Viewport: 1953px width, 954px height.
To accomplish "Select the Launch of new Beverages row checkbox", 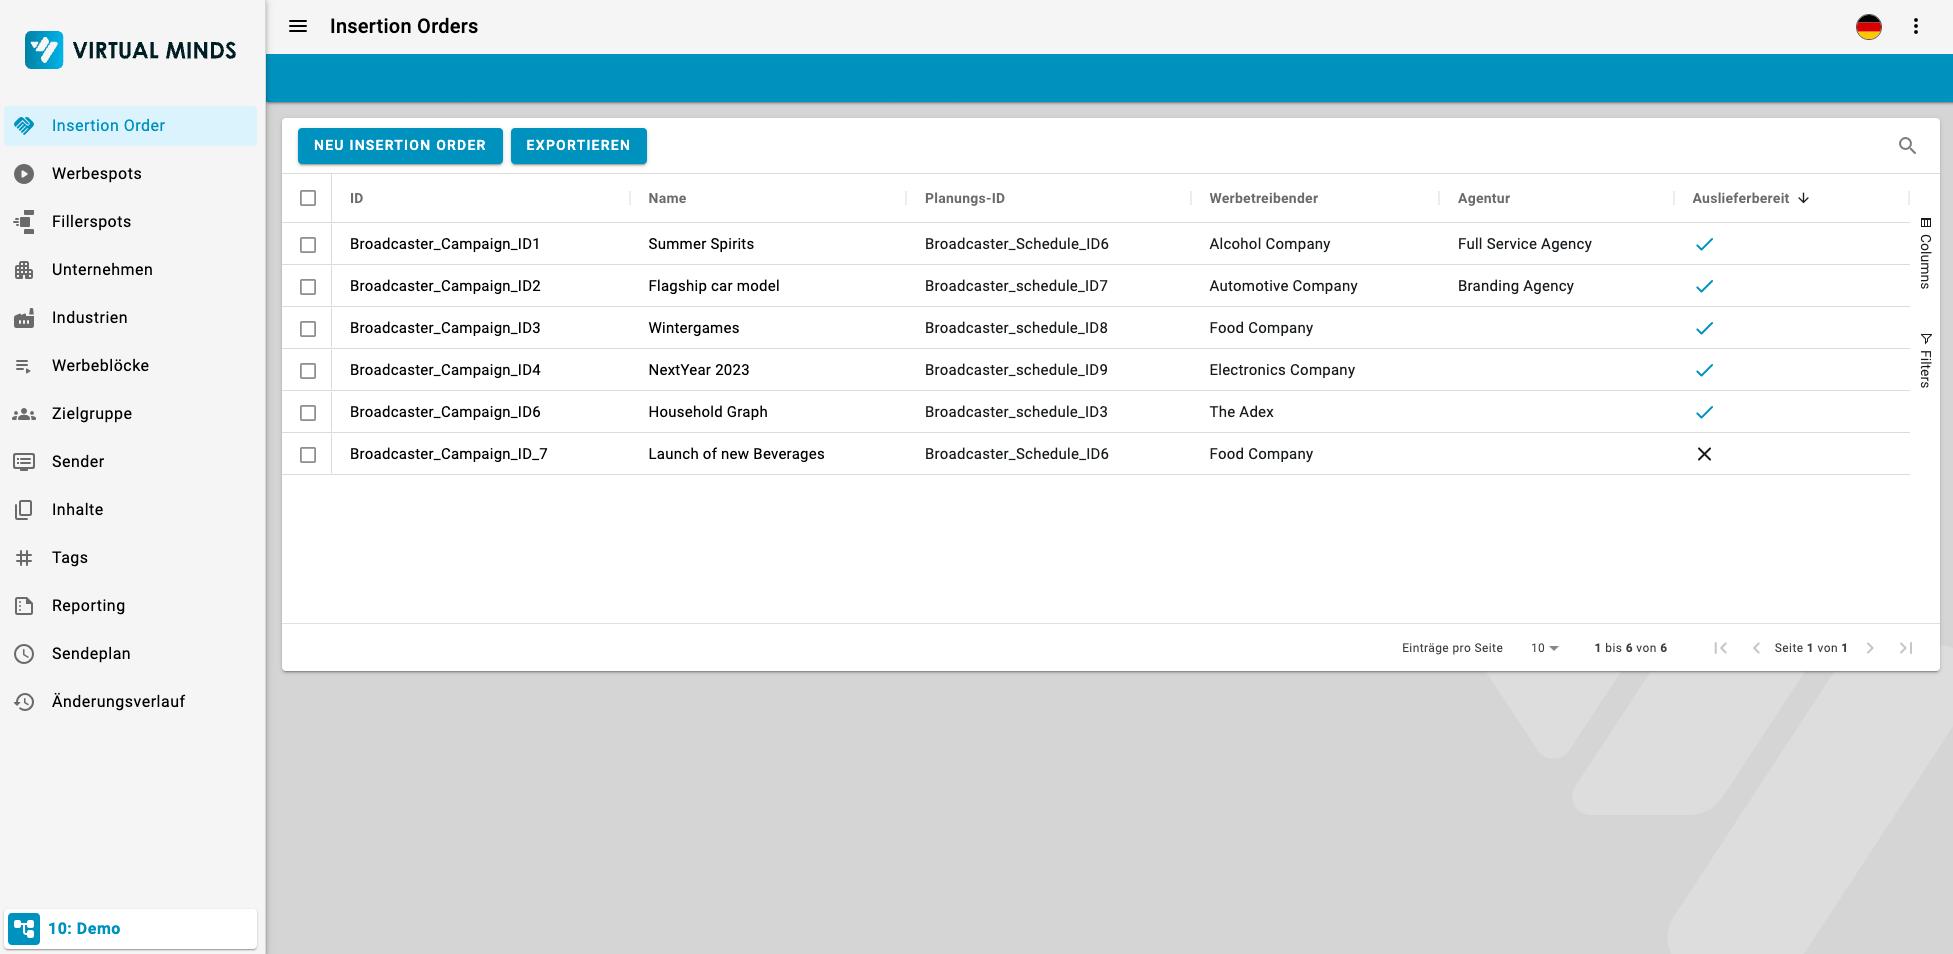I will tap(308, 455).
